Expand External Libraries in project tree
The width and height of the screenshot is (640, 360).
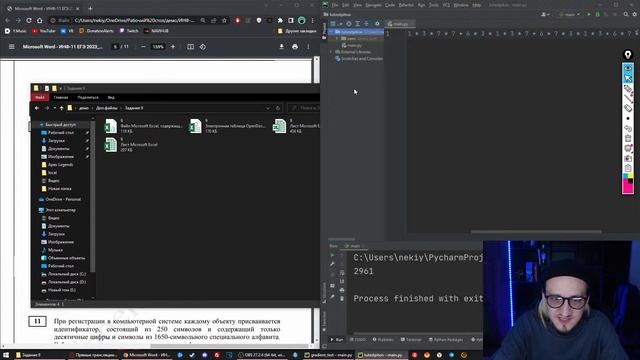(331, 52)
